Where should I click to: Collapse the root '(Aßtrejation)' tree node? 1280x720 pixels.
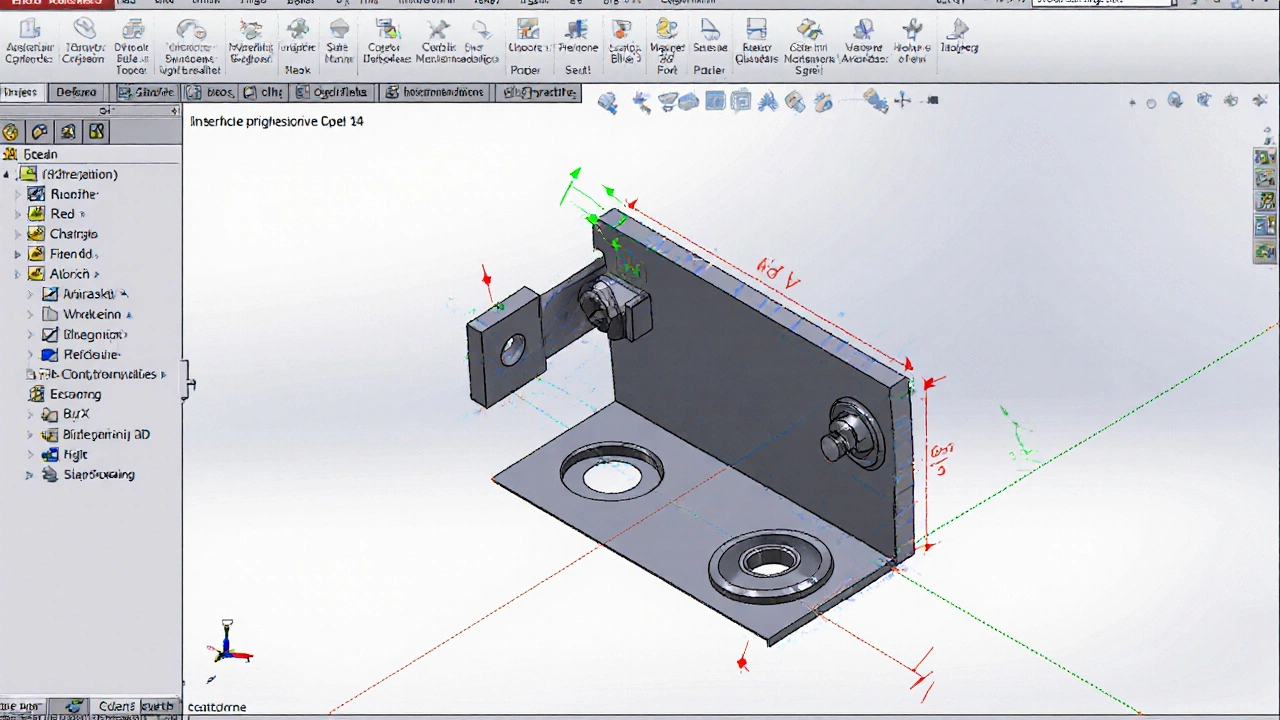7,174
